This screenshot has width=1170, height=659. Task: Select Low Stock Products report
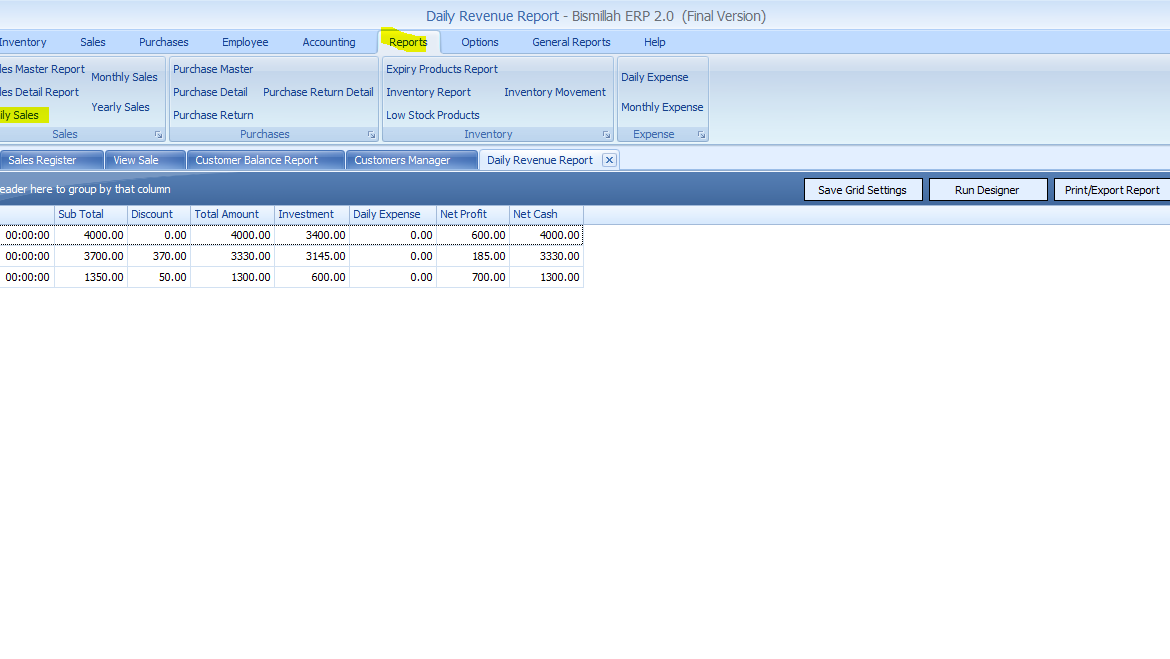pos(433,115)
